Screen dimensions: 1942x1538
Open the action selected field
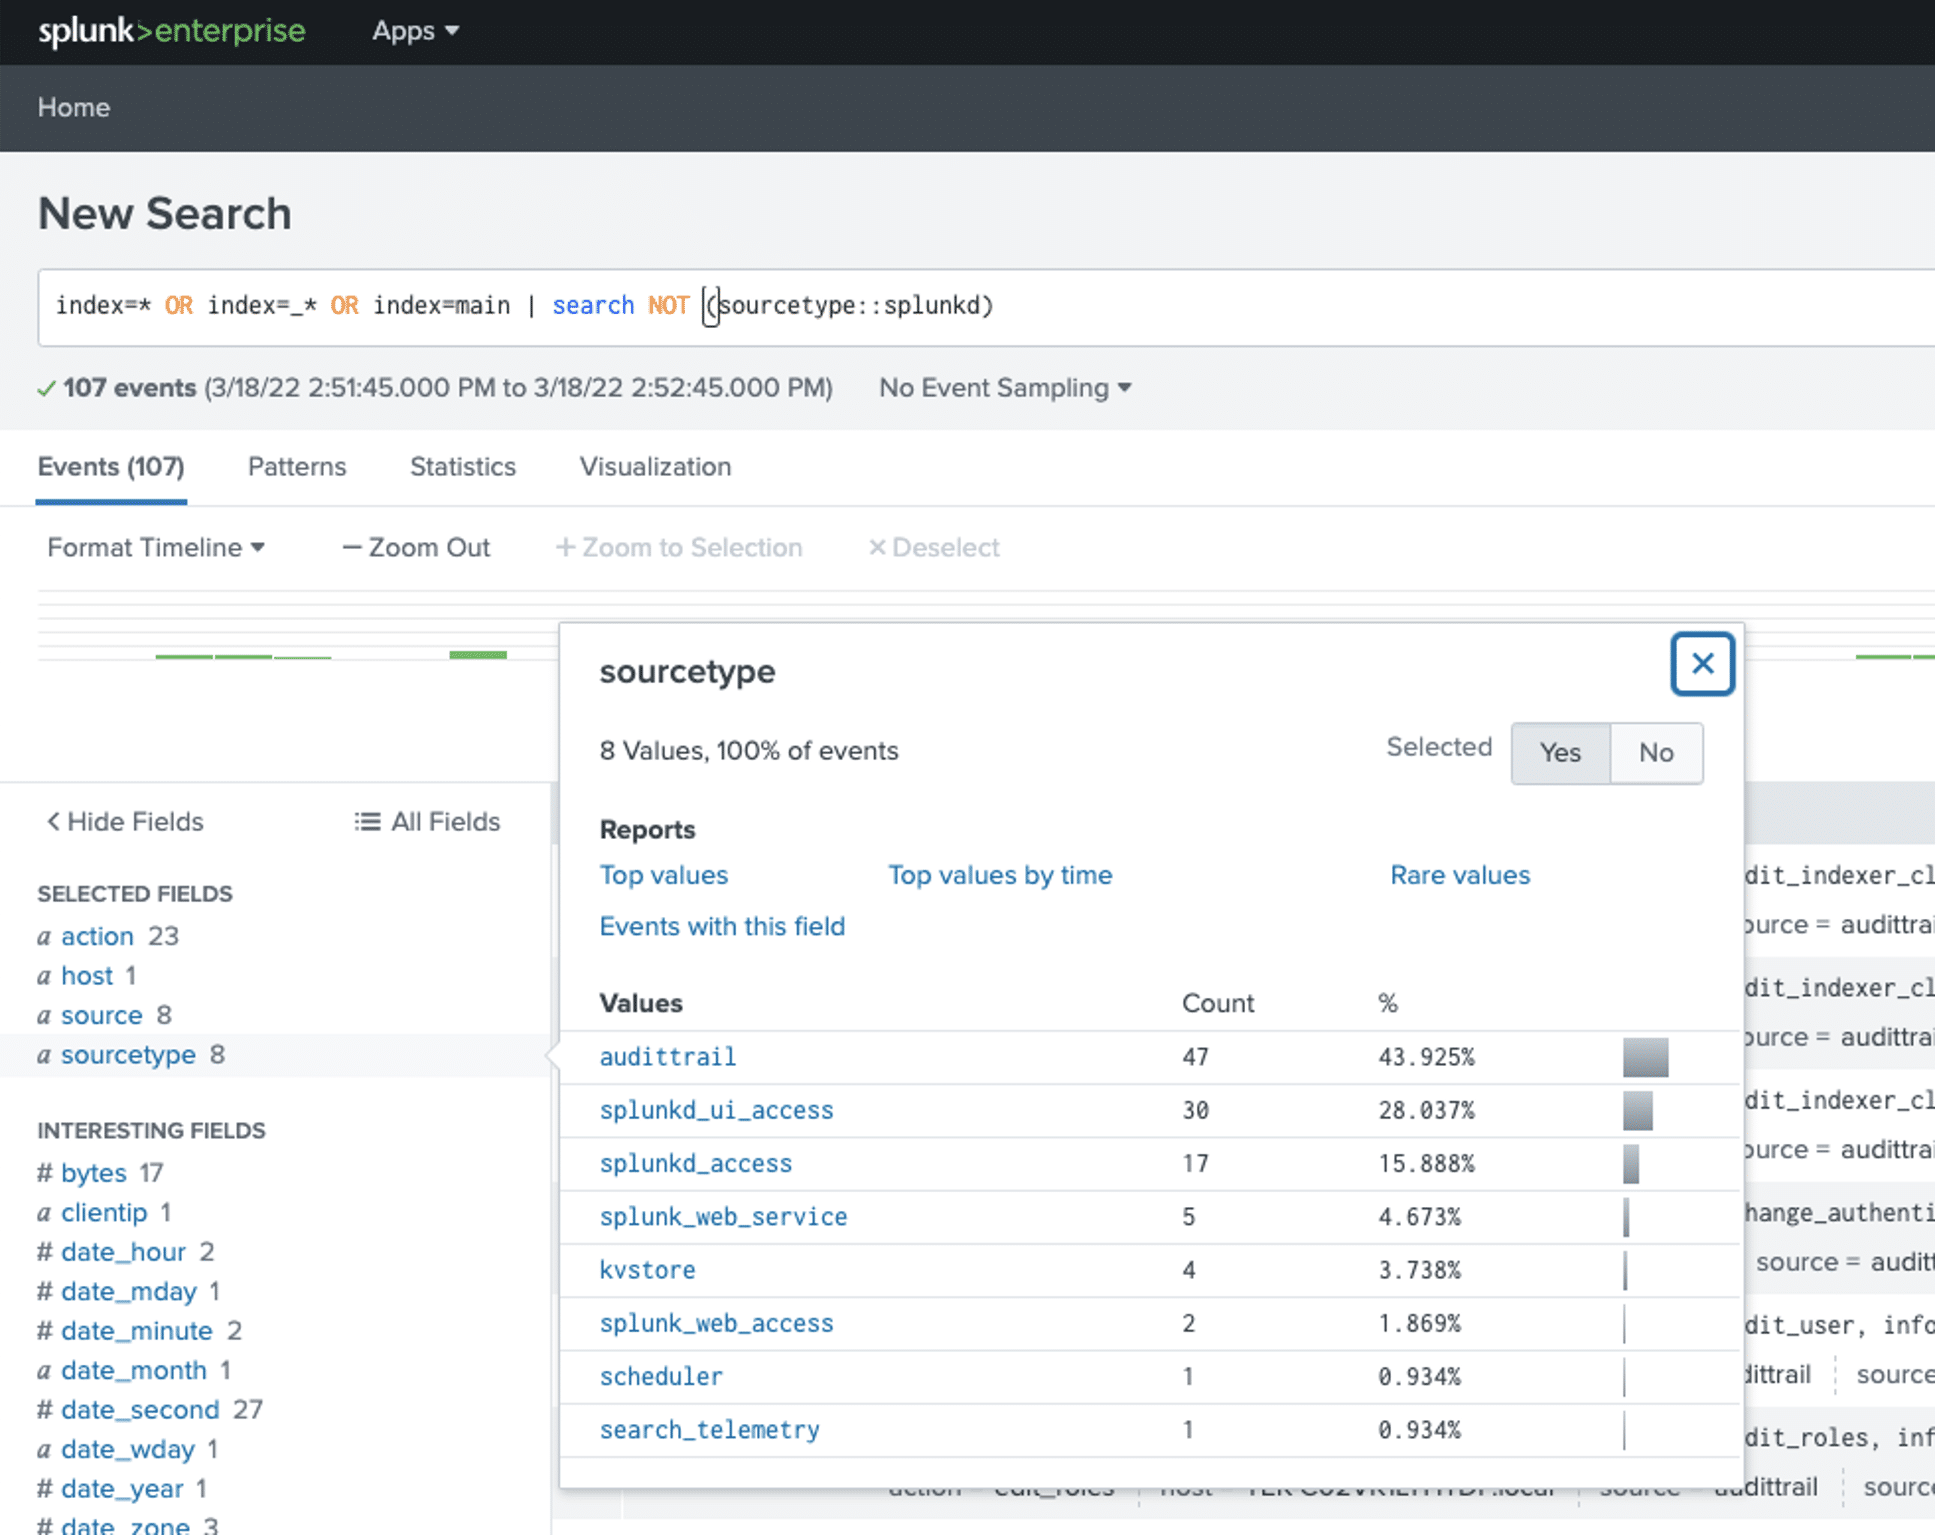point(97,936)
